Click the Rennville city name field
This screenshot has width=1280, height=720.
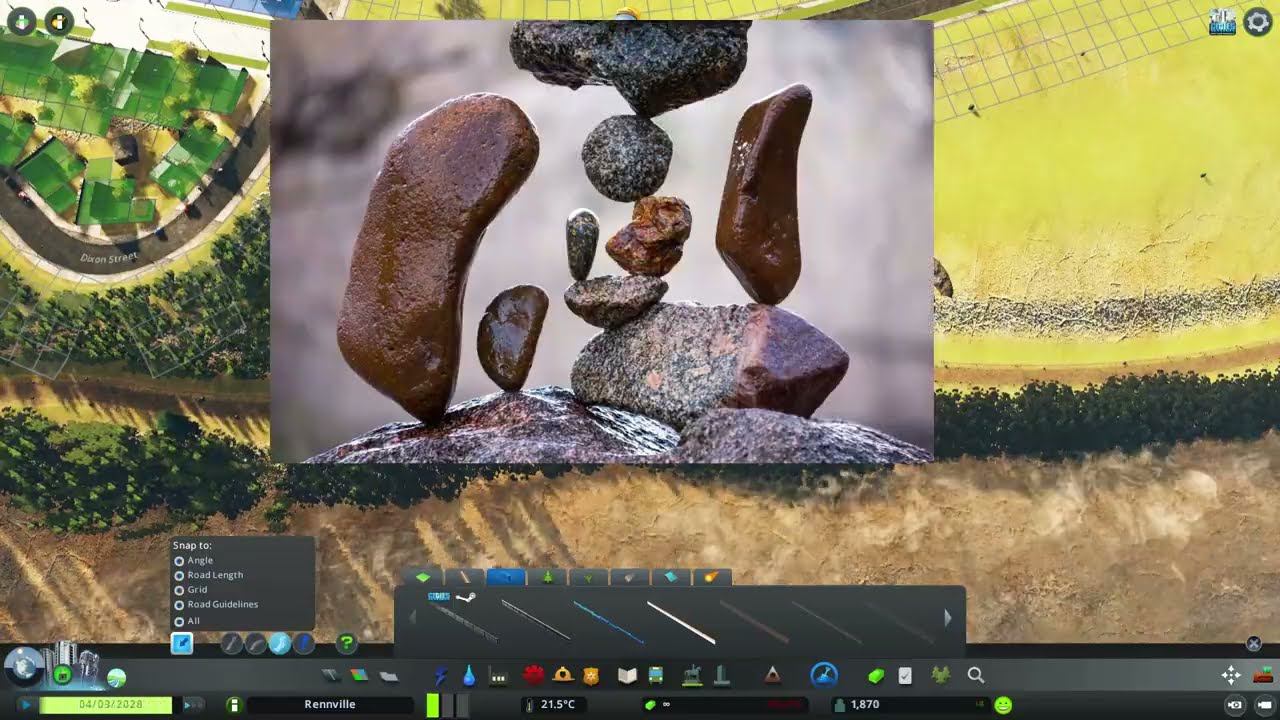(330, 705)
